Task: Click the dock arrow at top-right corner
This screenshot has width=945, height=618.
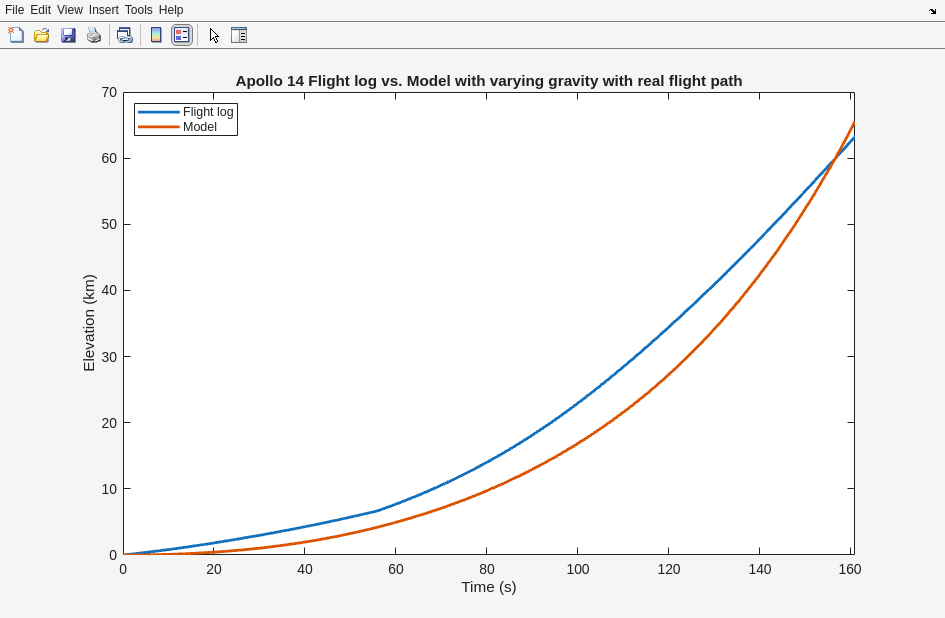Action: pyautogui.click(x=932, y=11)
